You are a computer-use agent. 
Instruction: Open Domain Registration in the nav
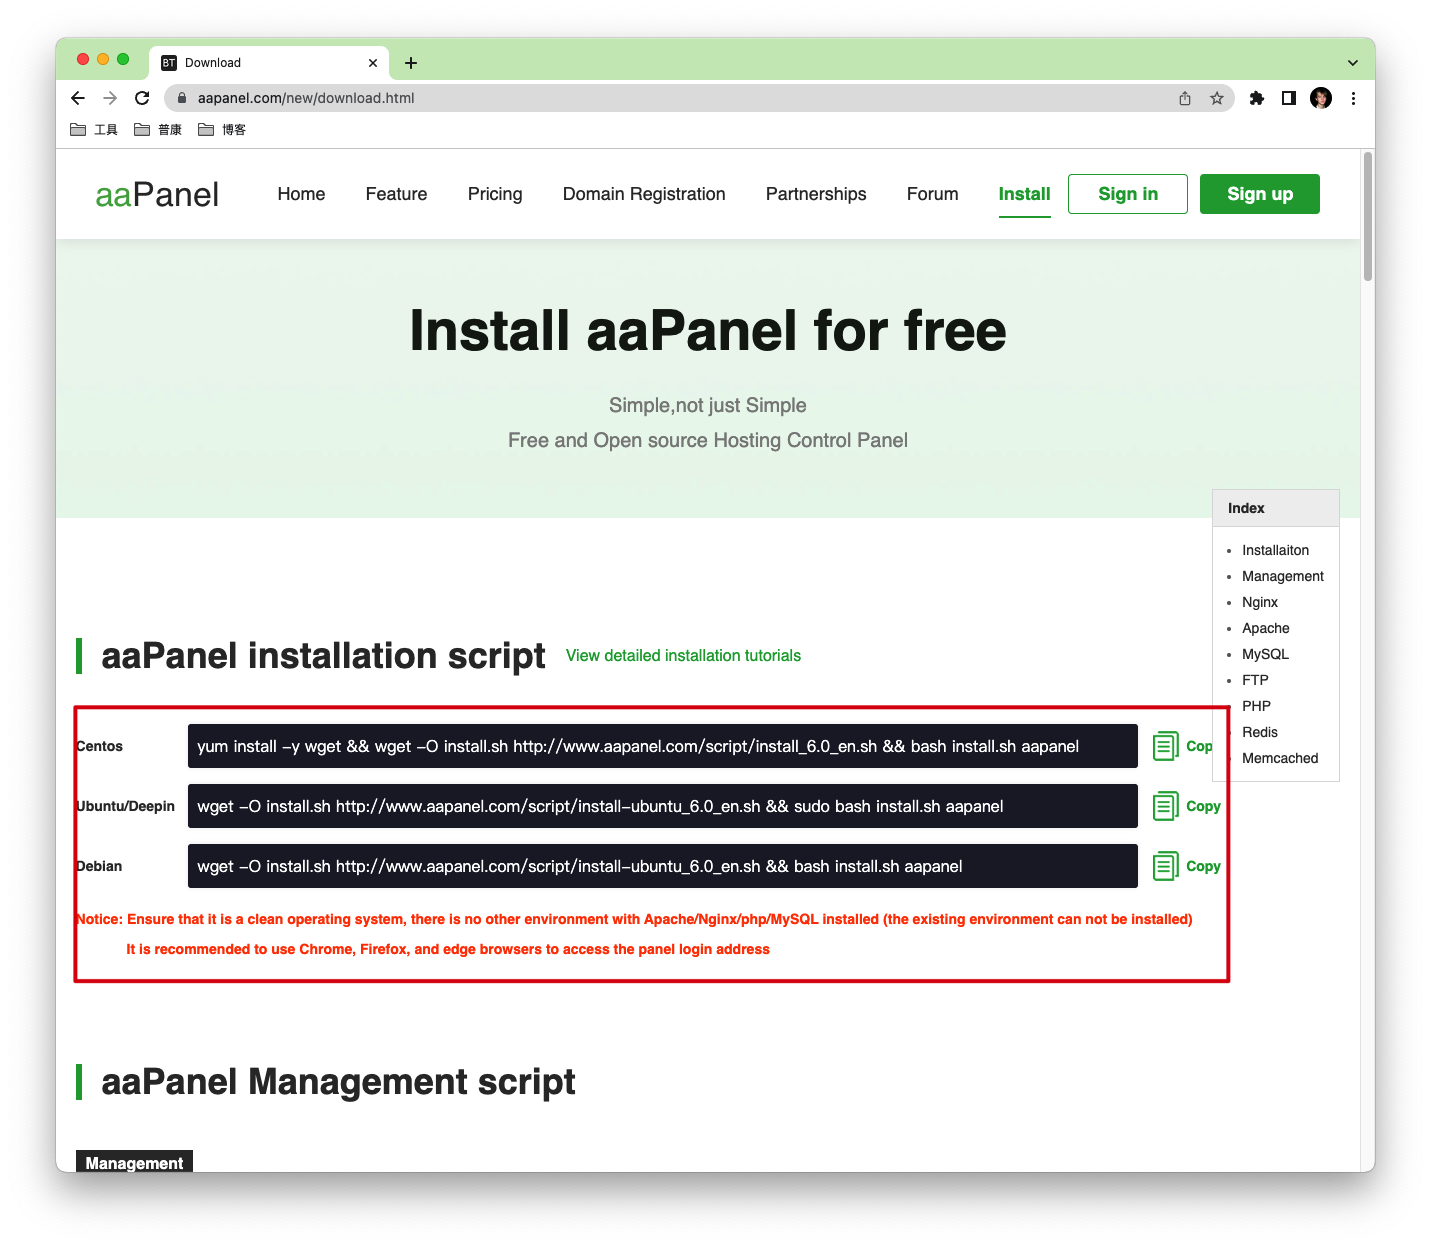point(644,194)
